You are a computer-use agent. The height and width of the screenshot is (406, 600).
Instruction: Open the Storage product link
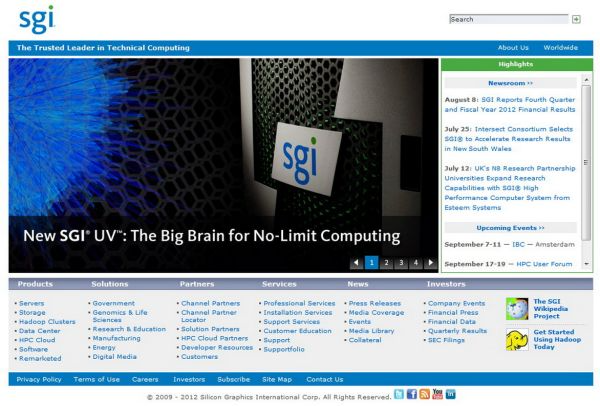[32, 312]
